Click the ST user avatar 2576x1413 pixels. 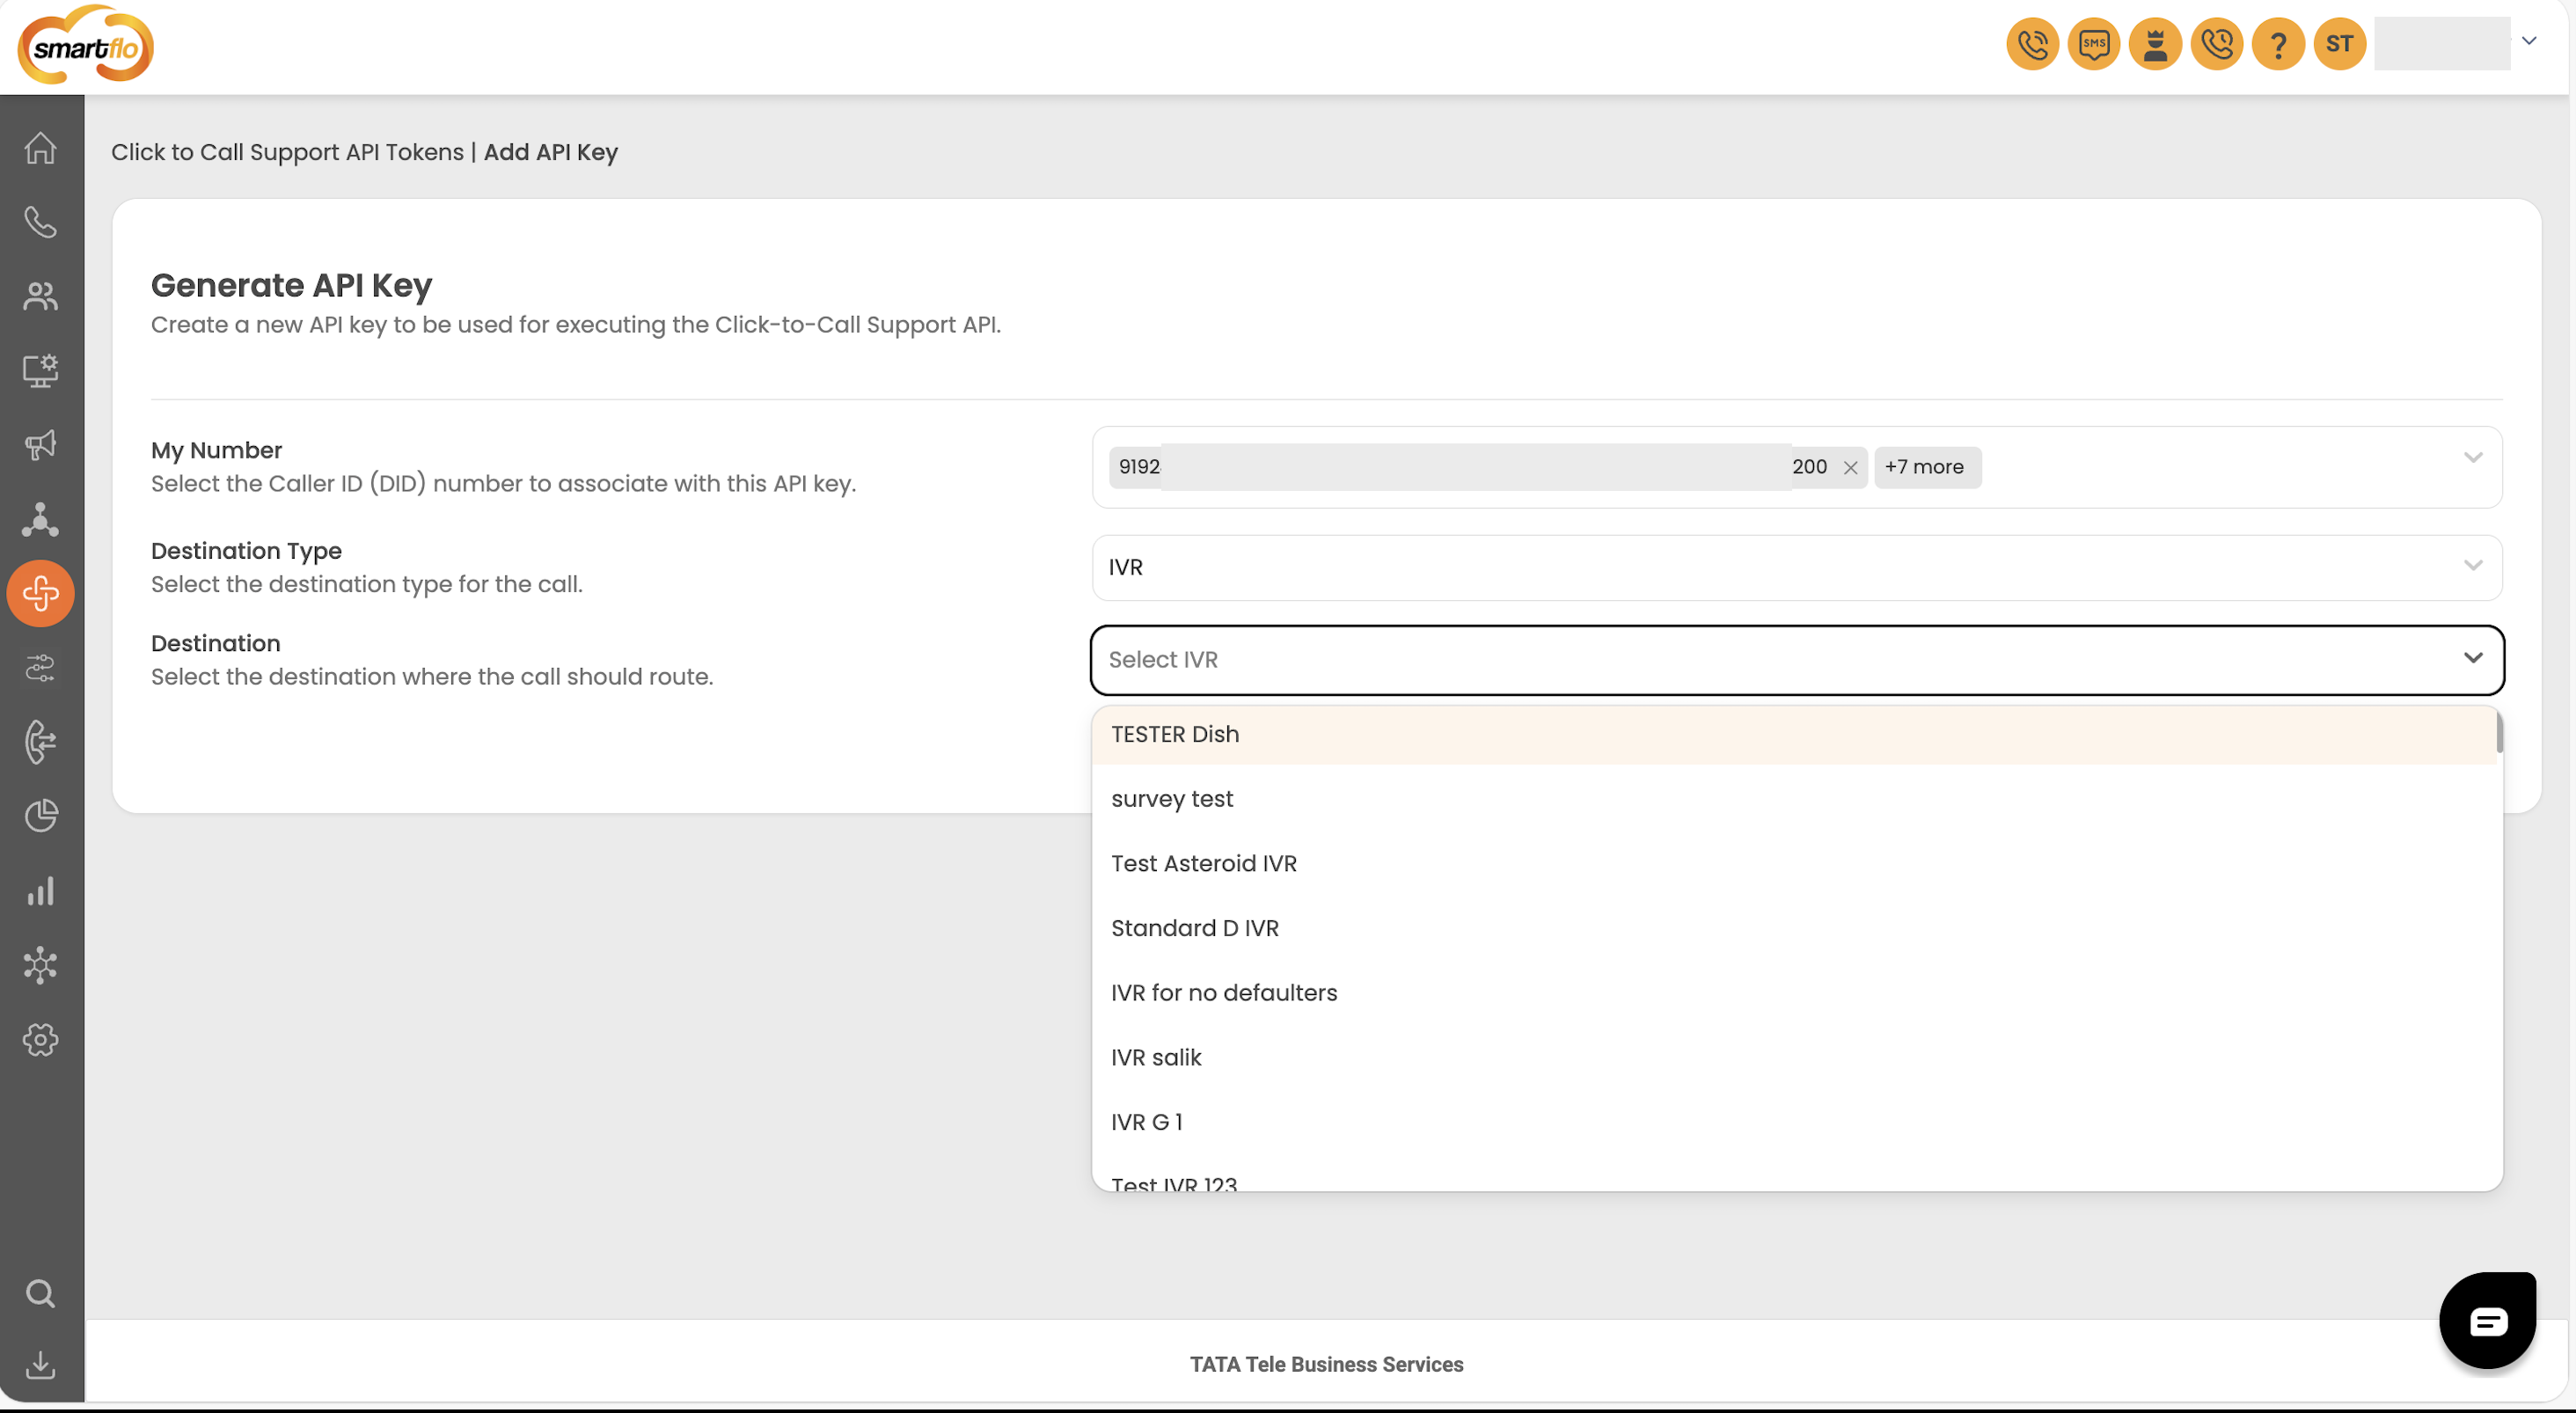click(x=2340, y=44)
